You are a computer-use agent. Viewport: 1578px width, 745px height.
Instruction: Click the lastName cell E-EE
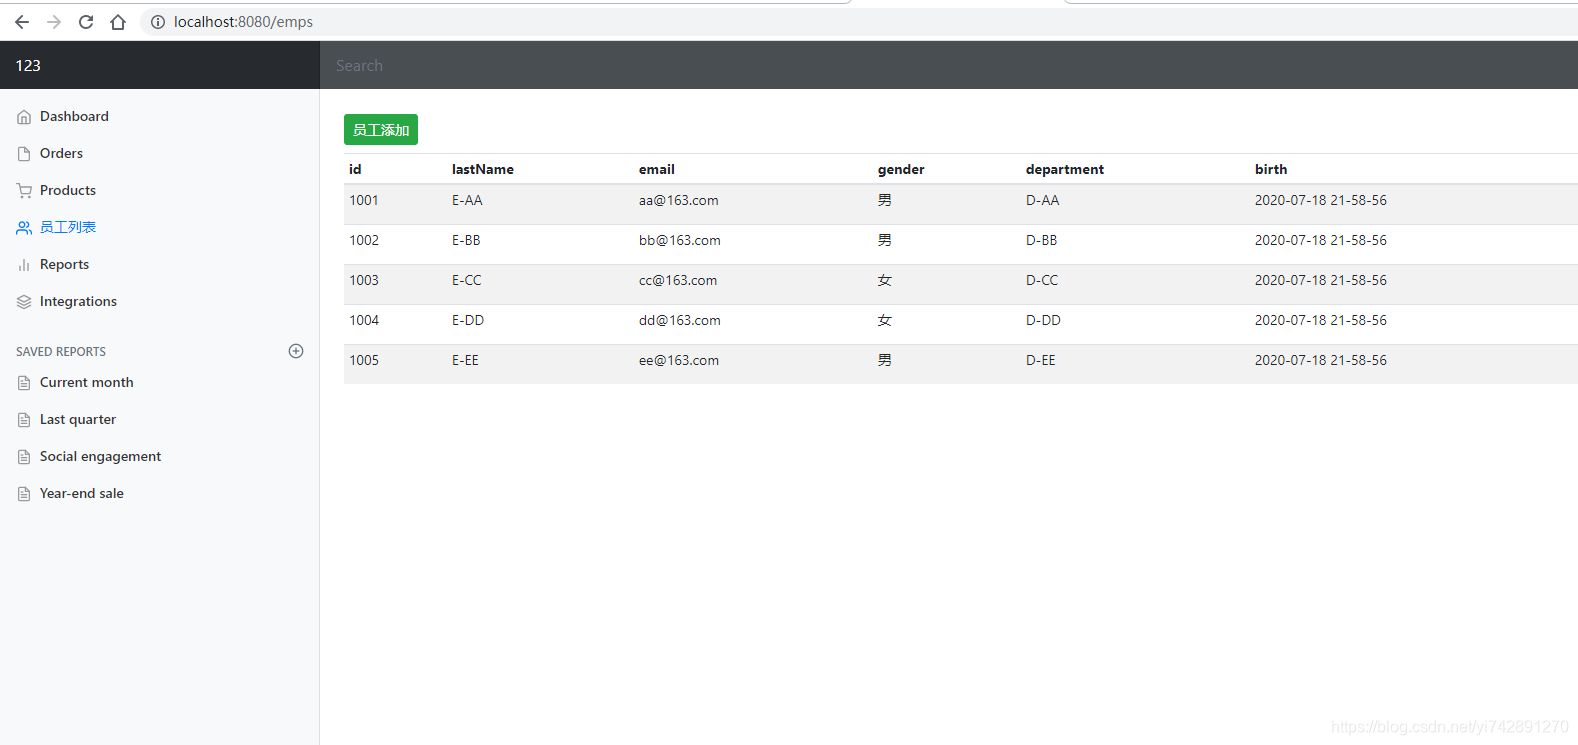click(x=465, y=360)
